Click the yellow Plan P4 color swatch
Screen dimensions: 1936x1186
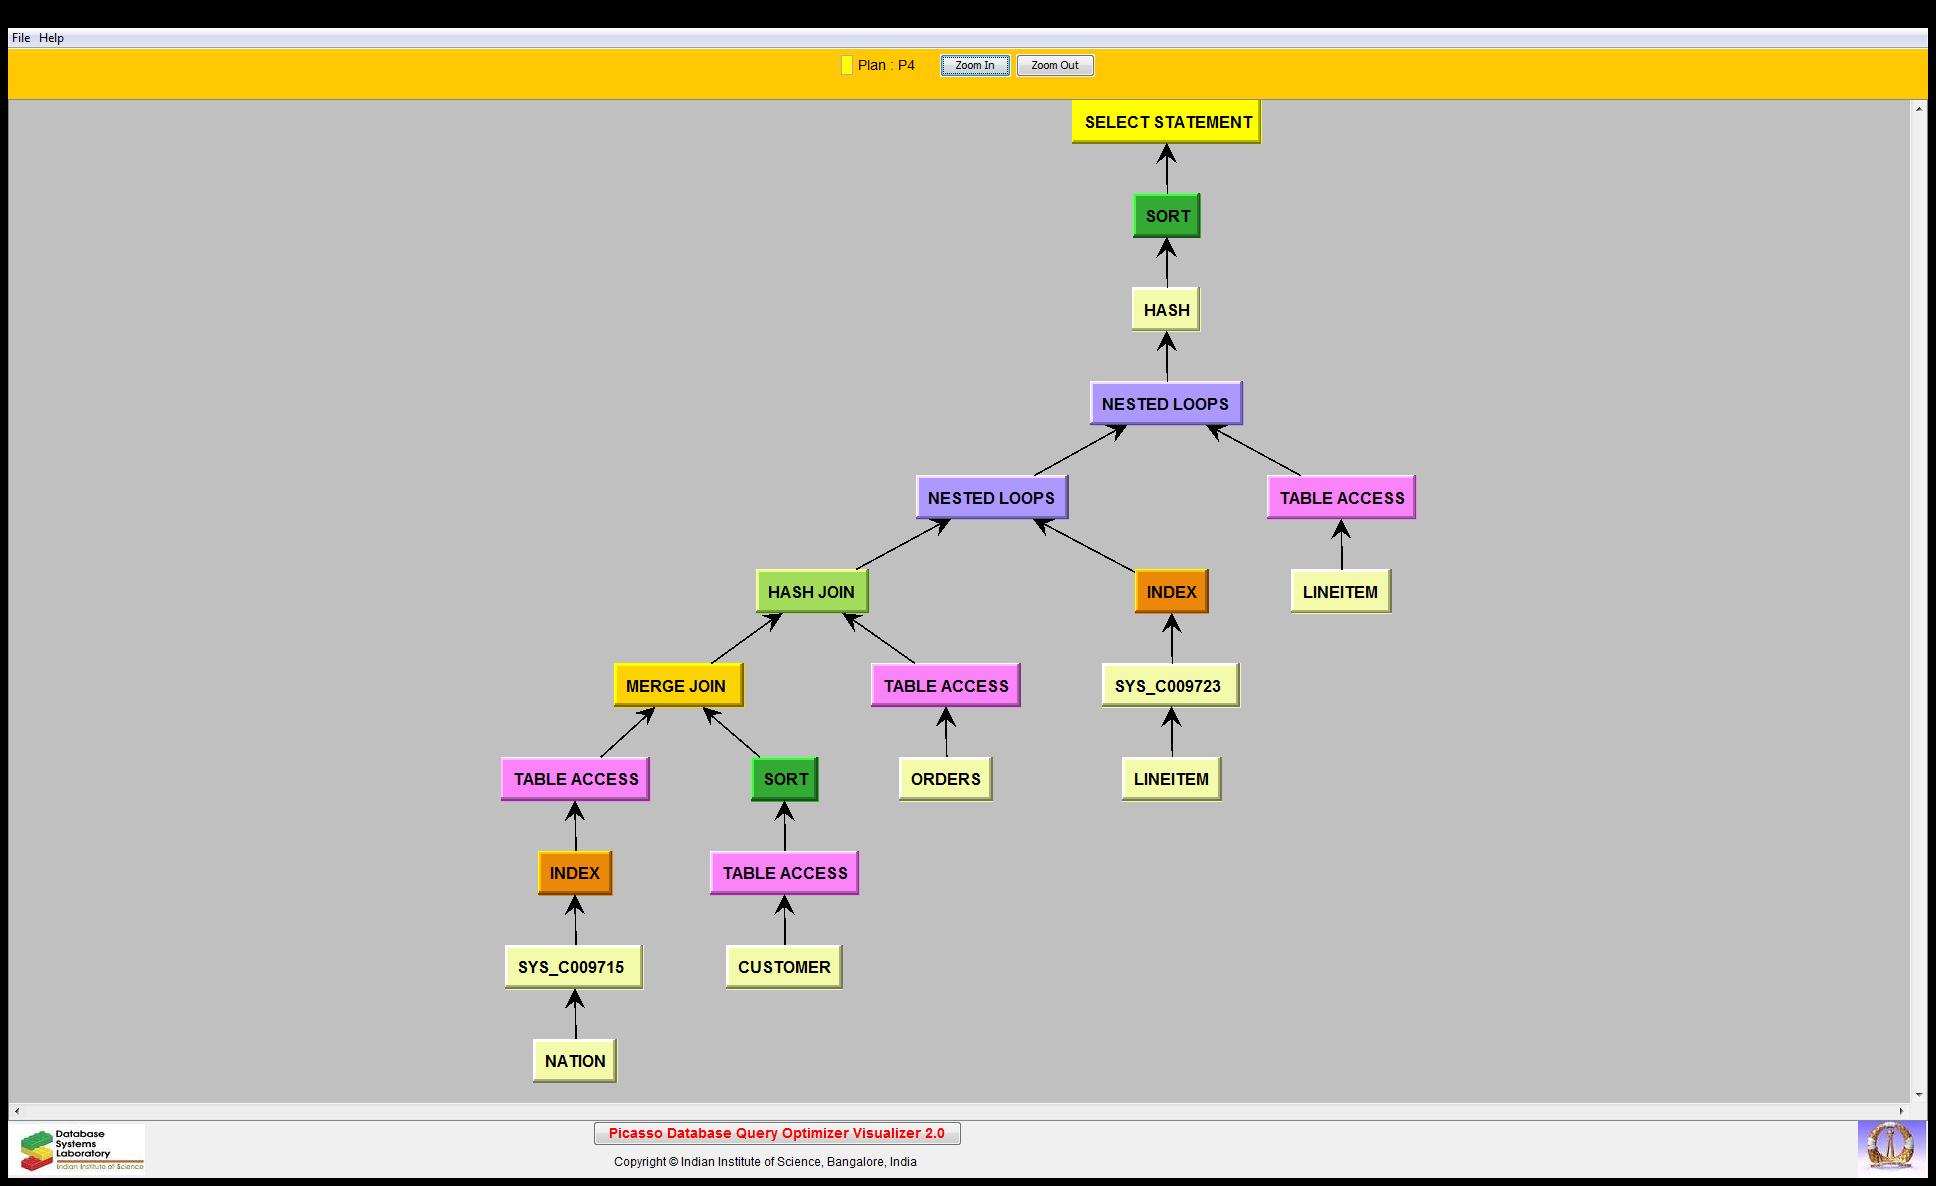coord(846,65)
